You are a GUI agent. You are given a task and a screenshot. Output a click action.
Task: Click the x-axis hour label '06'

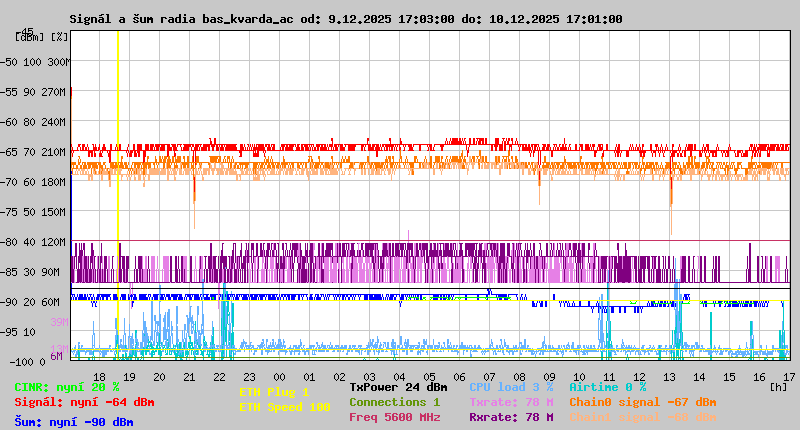click(x=459, y=377)
